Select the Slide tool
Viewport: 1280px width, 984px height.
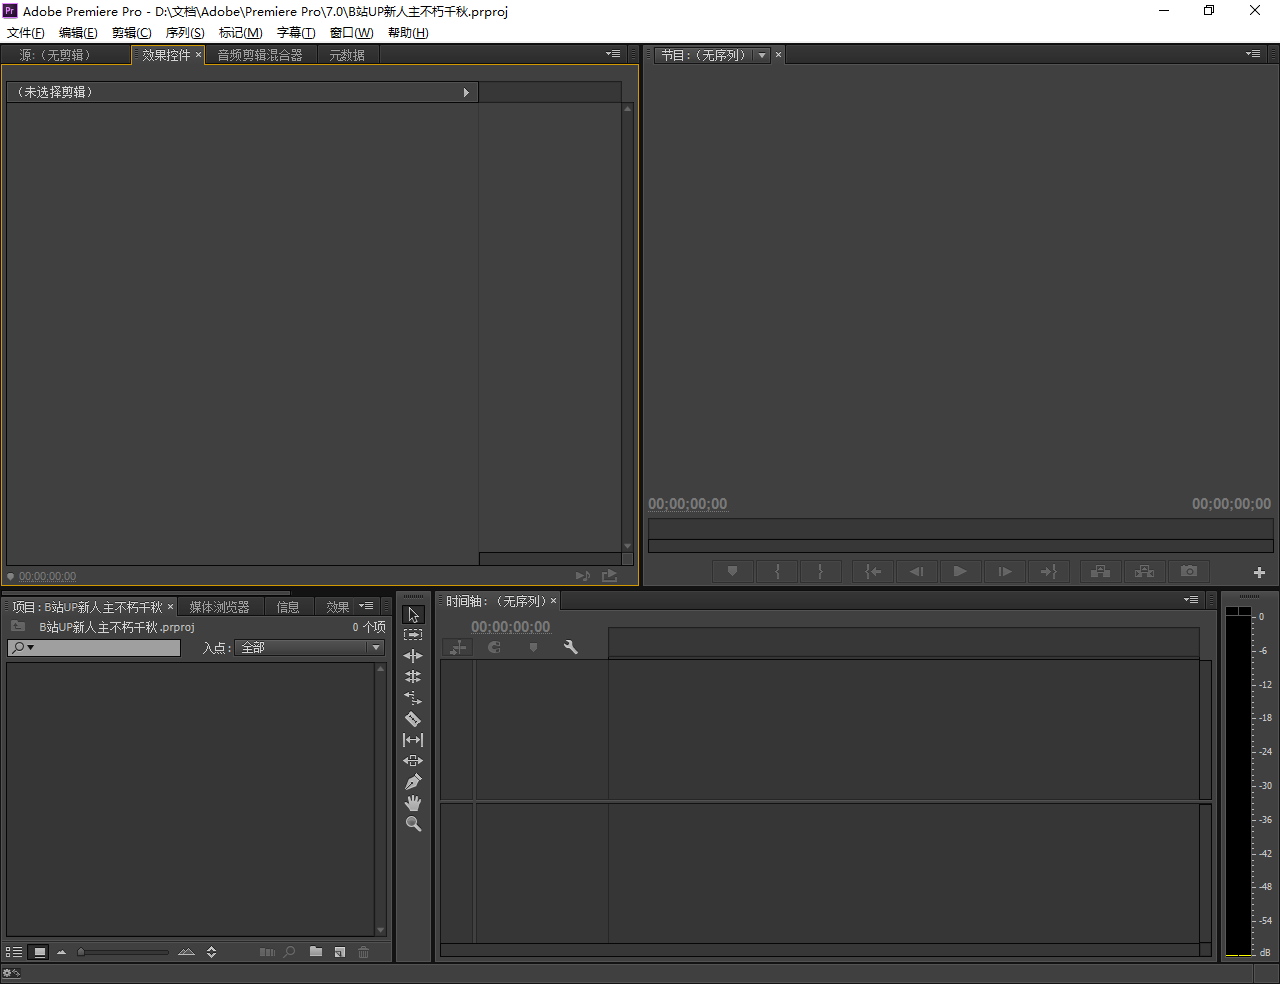(413, 761)
